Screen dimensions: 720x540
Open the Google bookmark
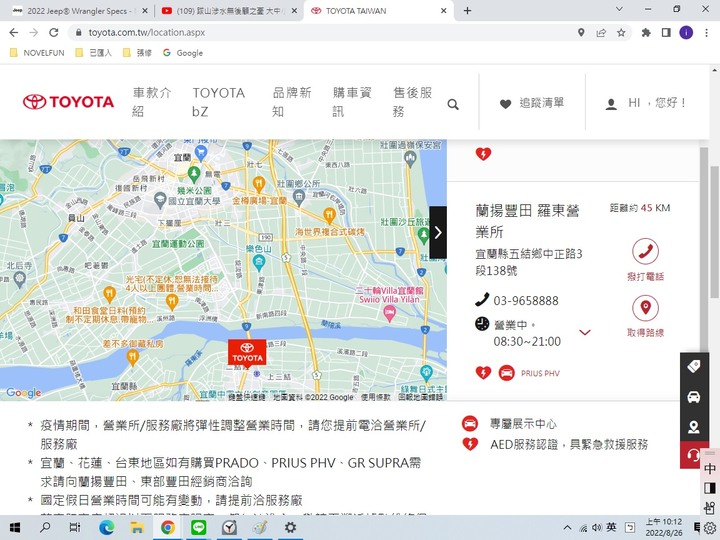point(183,53)
